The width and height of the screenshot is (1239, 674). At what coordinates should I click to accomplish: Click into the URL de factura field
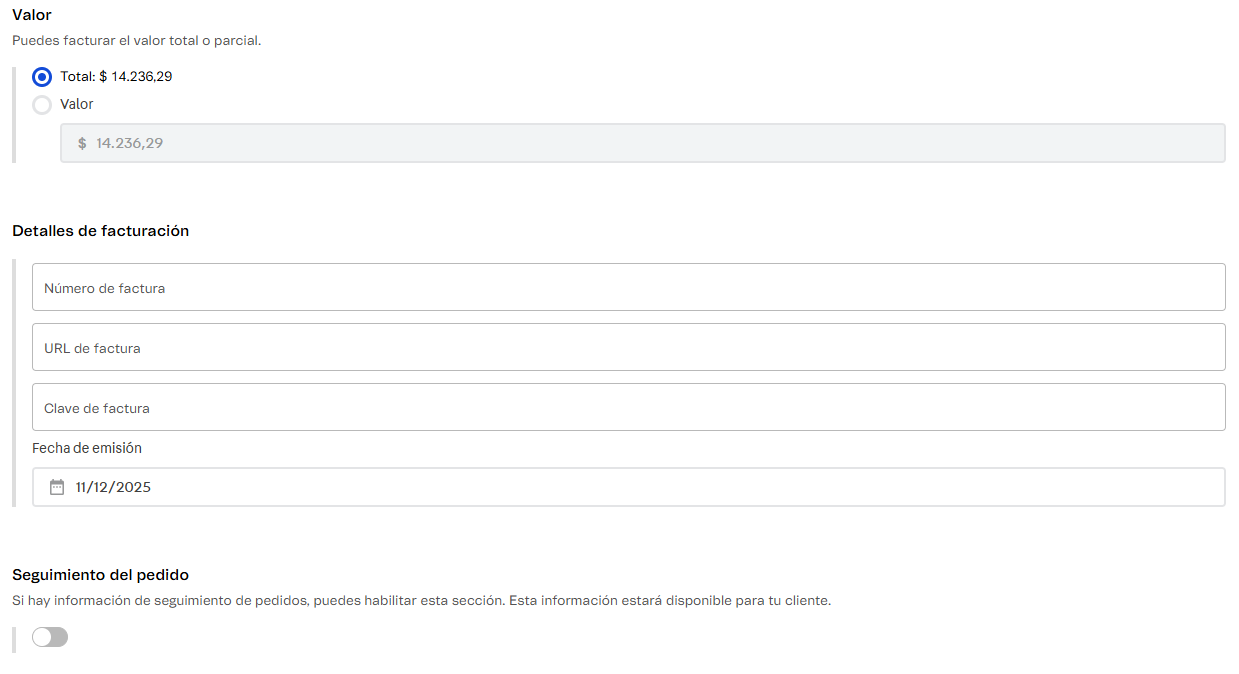pyautogui.click(x=628, y=348)
